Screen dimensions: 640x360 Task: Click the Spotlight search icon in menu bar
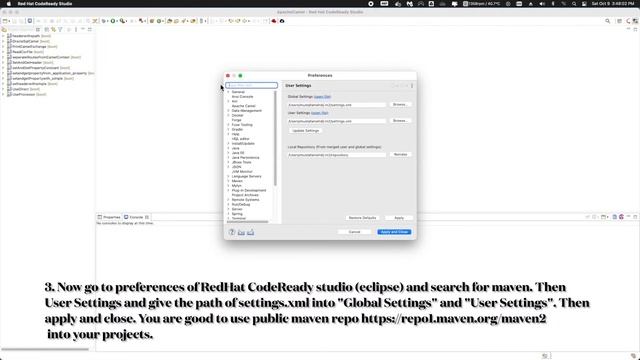click(x=574, y=4)
